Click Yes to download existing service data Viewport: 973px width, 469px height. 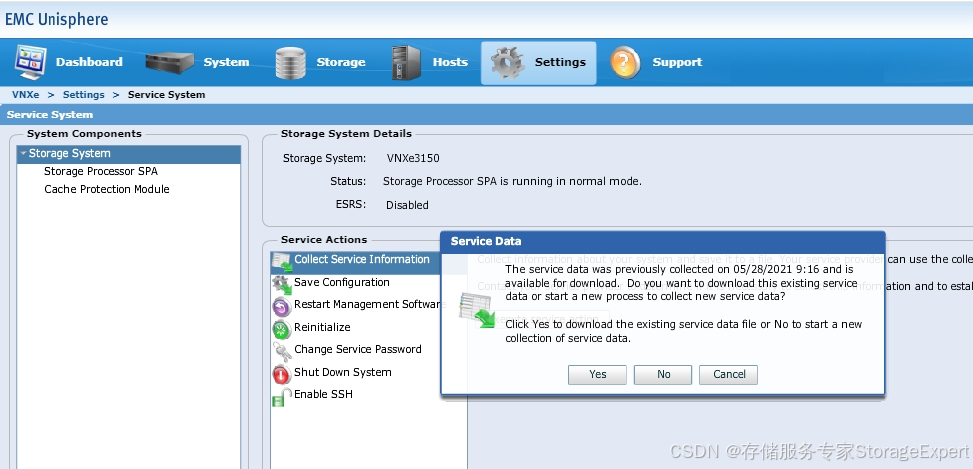[x=598, y=375]
